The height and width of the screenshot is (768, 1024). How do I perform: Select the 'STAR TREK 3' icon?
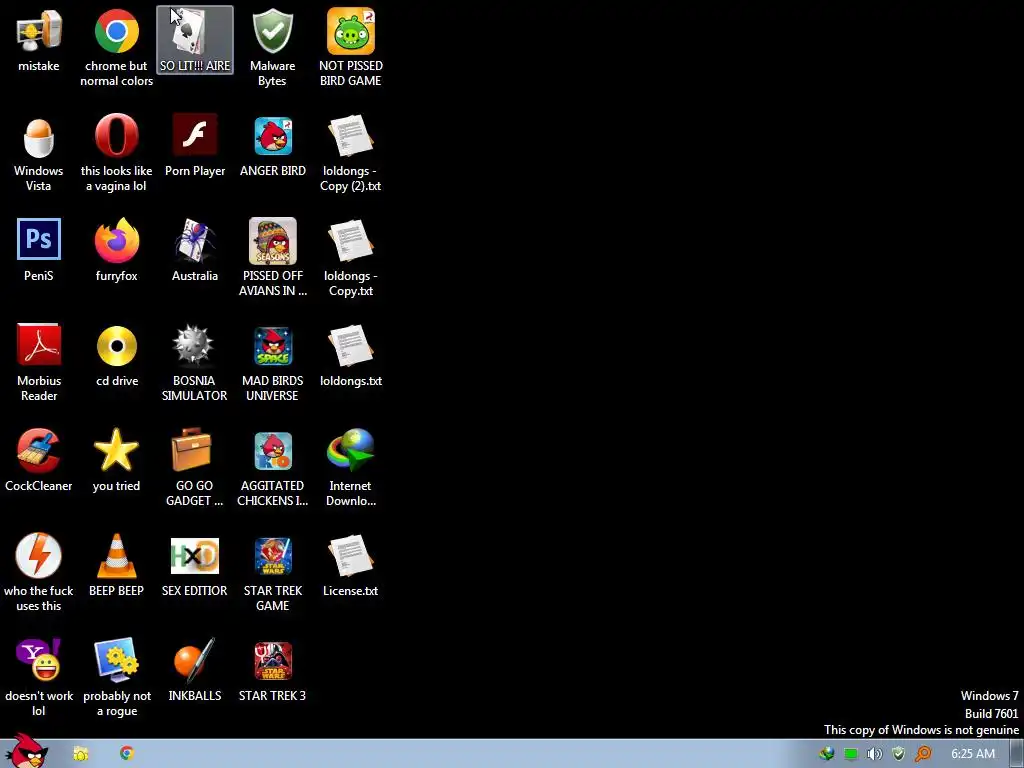tap(272, 671)
